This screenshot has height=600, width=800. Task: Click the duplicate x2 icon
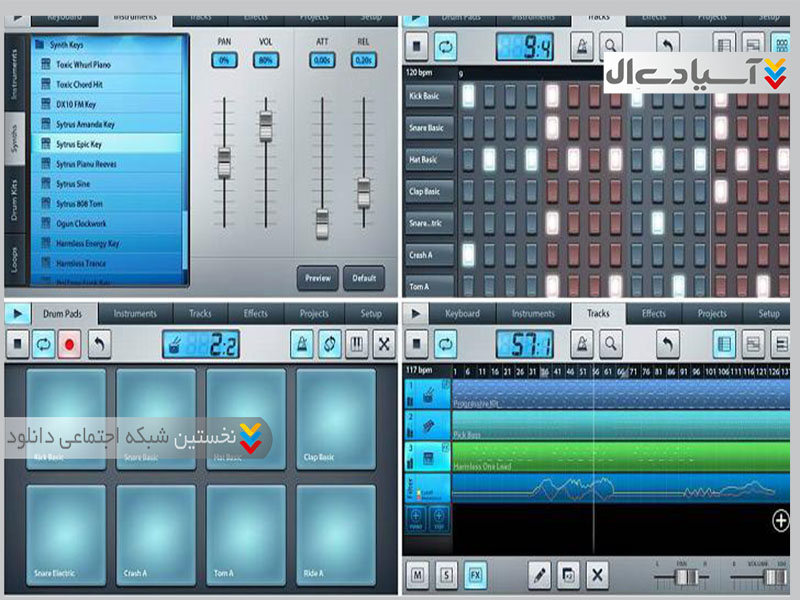point(568,575)
